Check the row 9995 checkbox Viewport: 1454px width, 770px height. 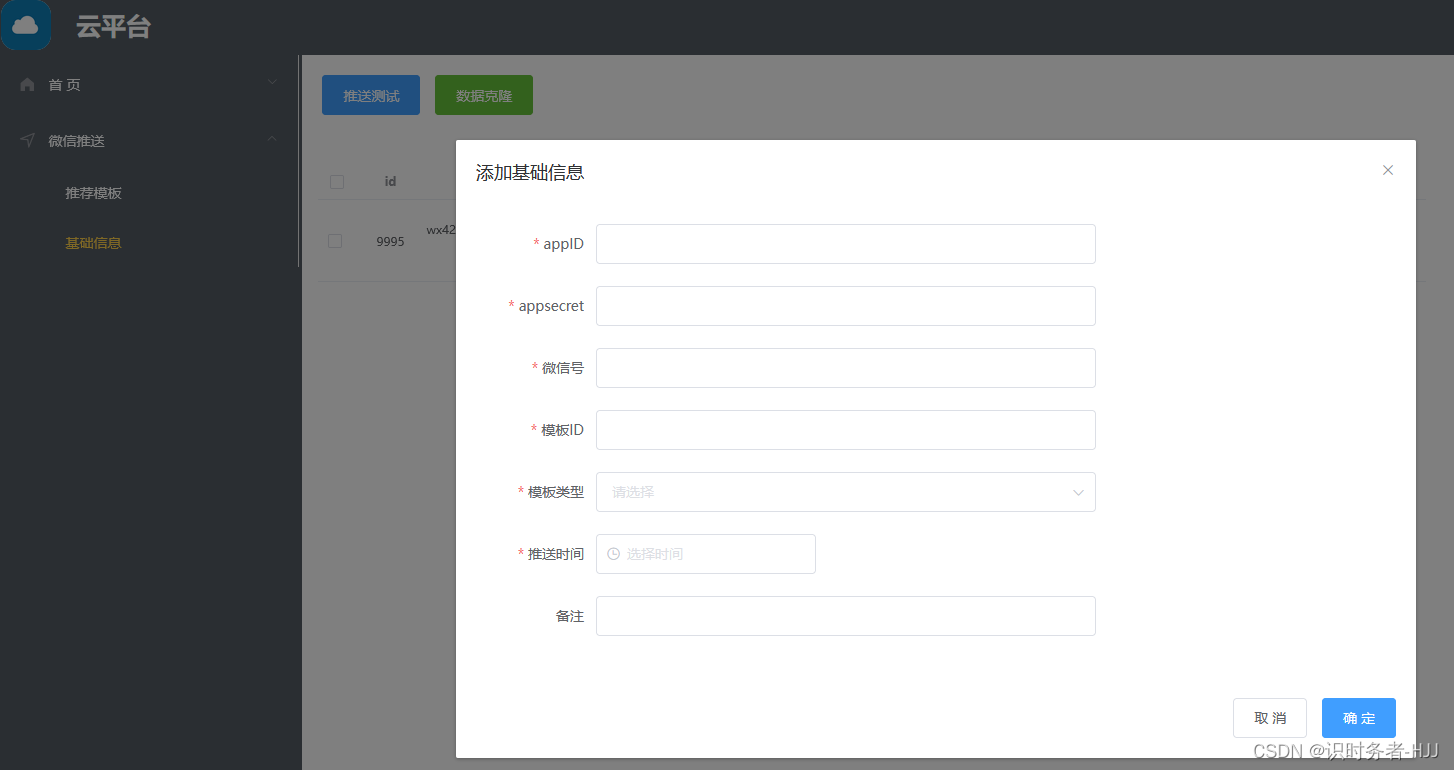(x=335, y=241)
